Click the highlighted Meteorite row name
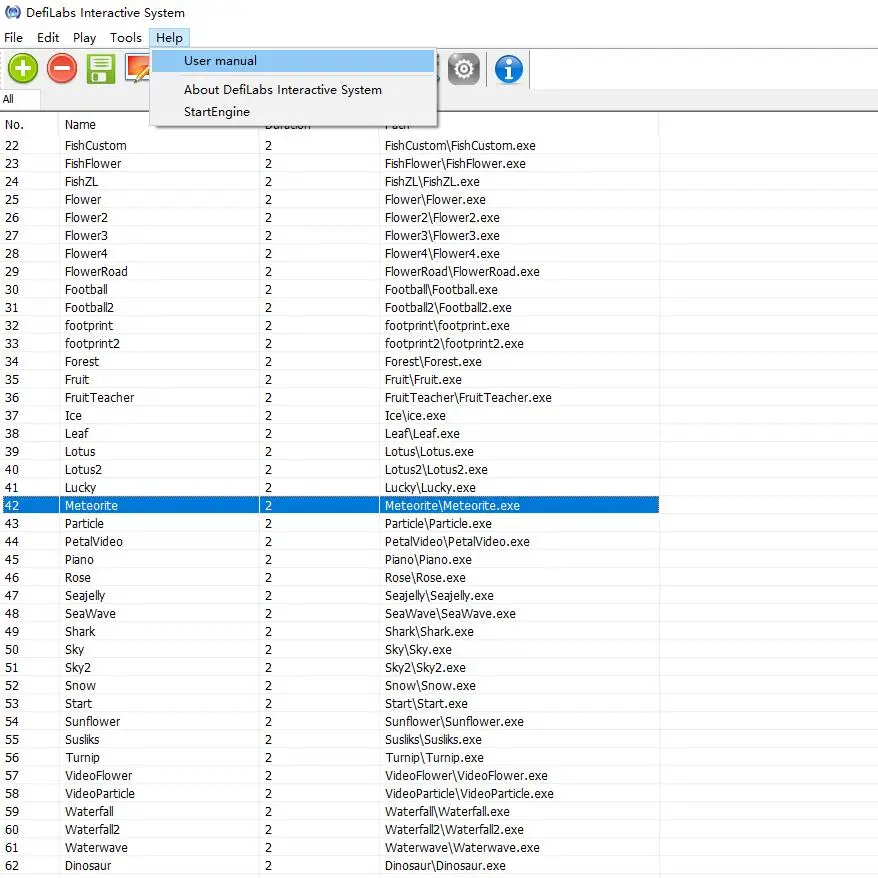Viewport: 878px width, 878px height. pos(91,506)
